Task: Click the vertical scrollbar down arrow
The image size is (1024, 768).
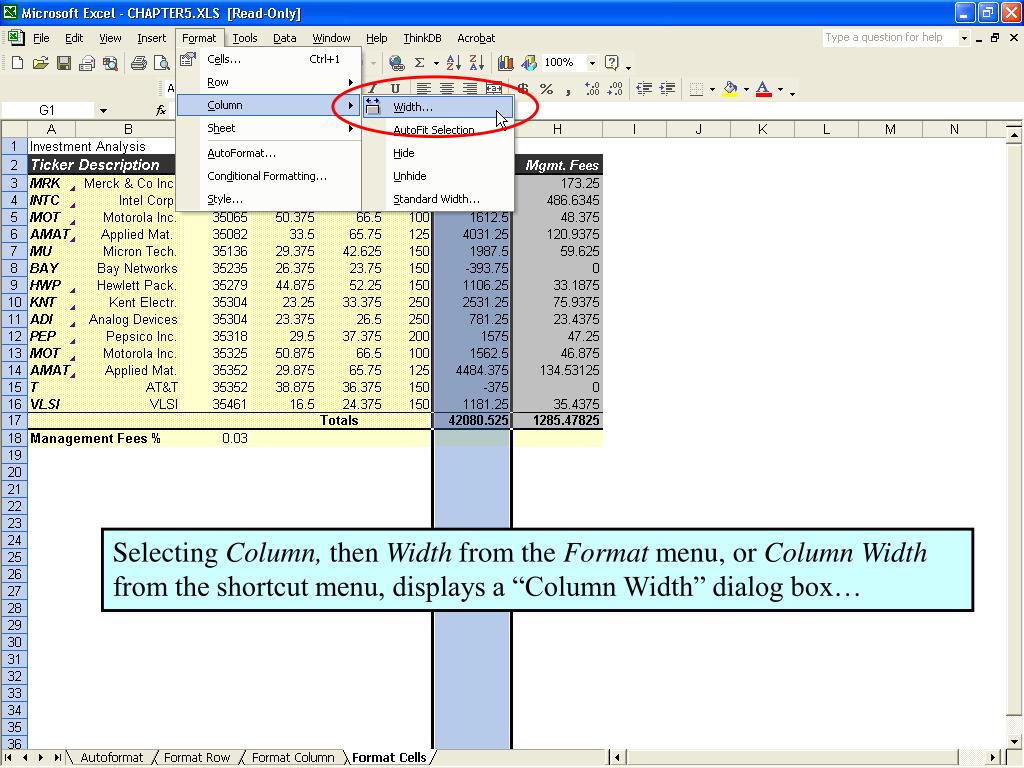Action: tap(1014, 741)
